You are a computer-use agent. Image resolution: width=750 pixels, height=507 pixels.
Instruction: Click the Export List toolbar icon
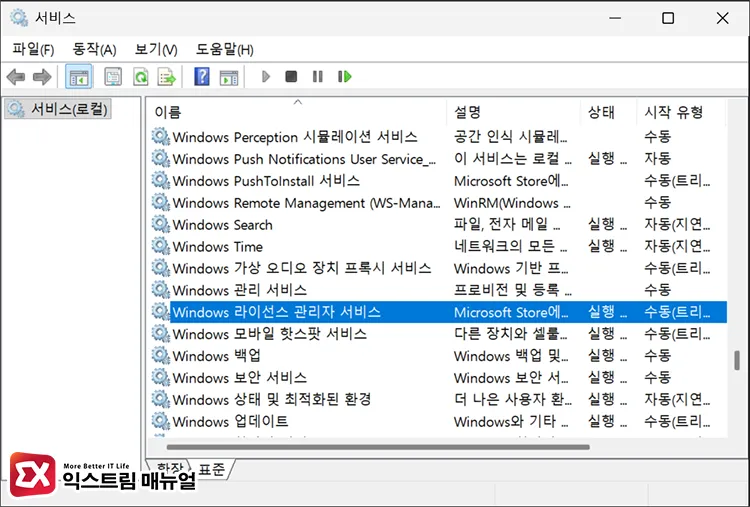167,77
